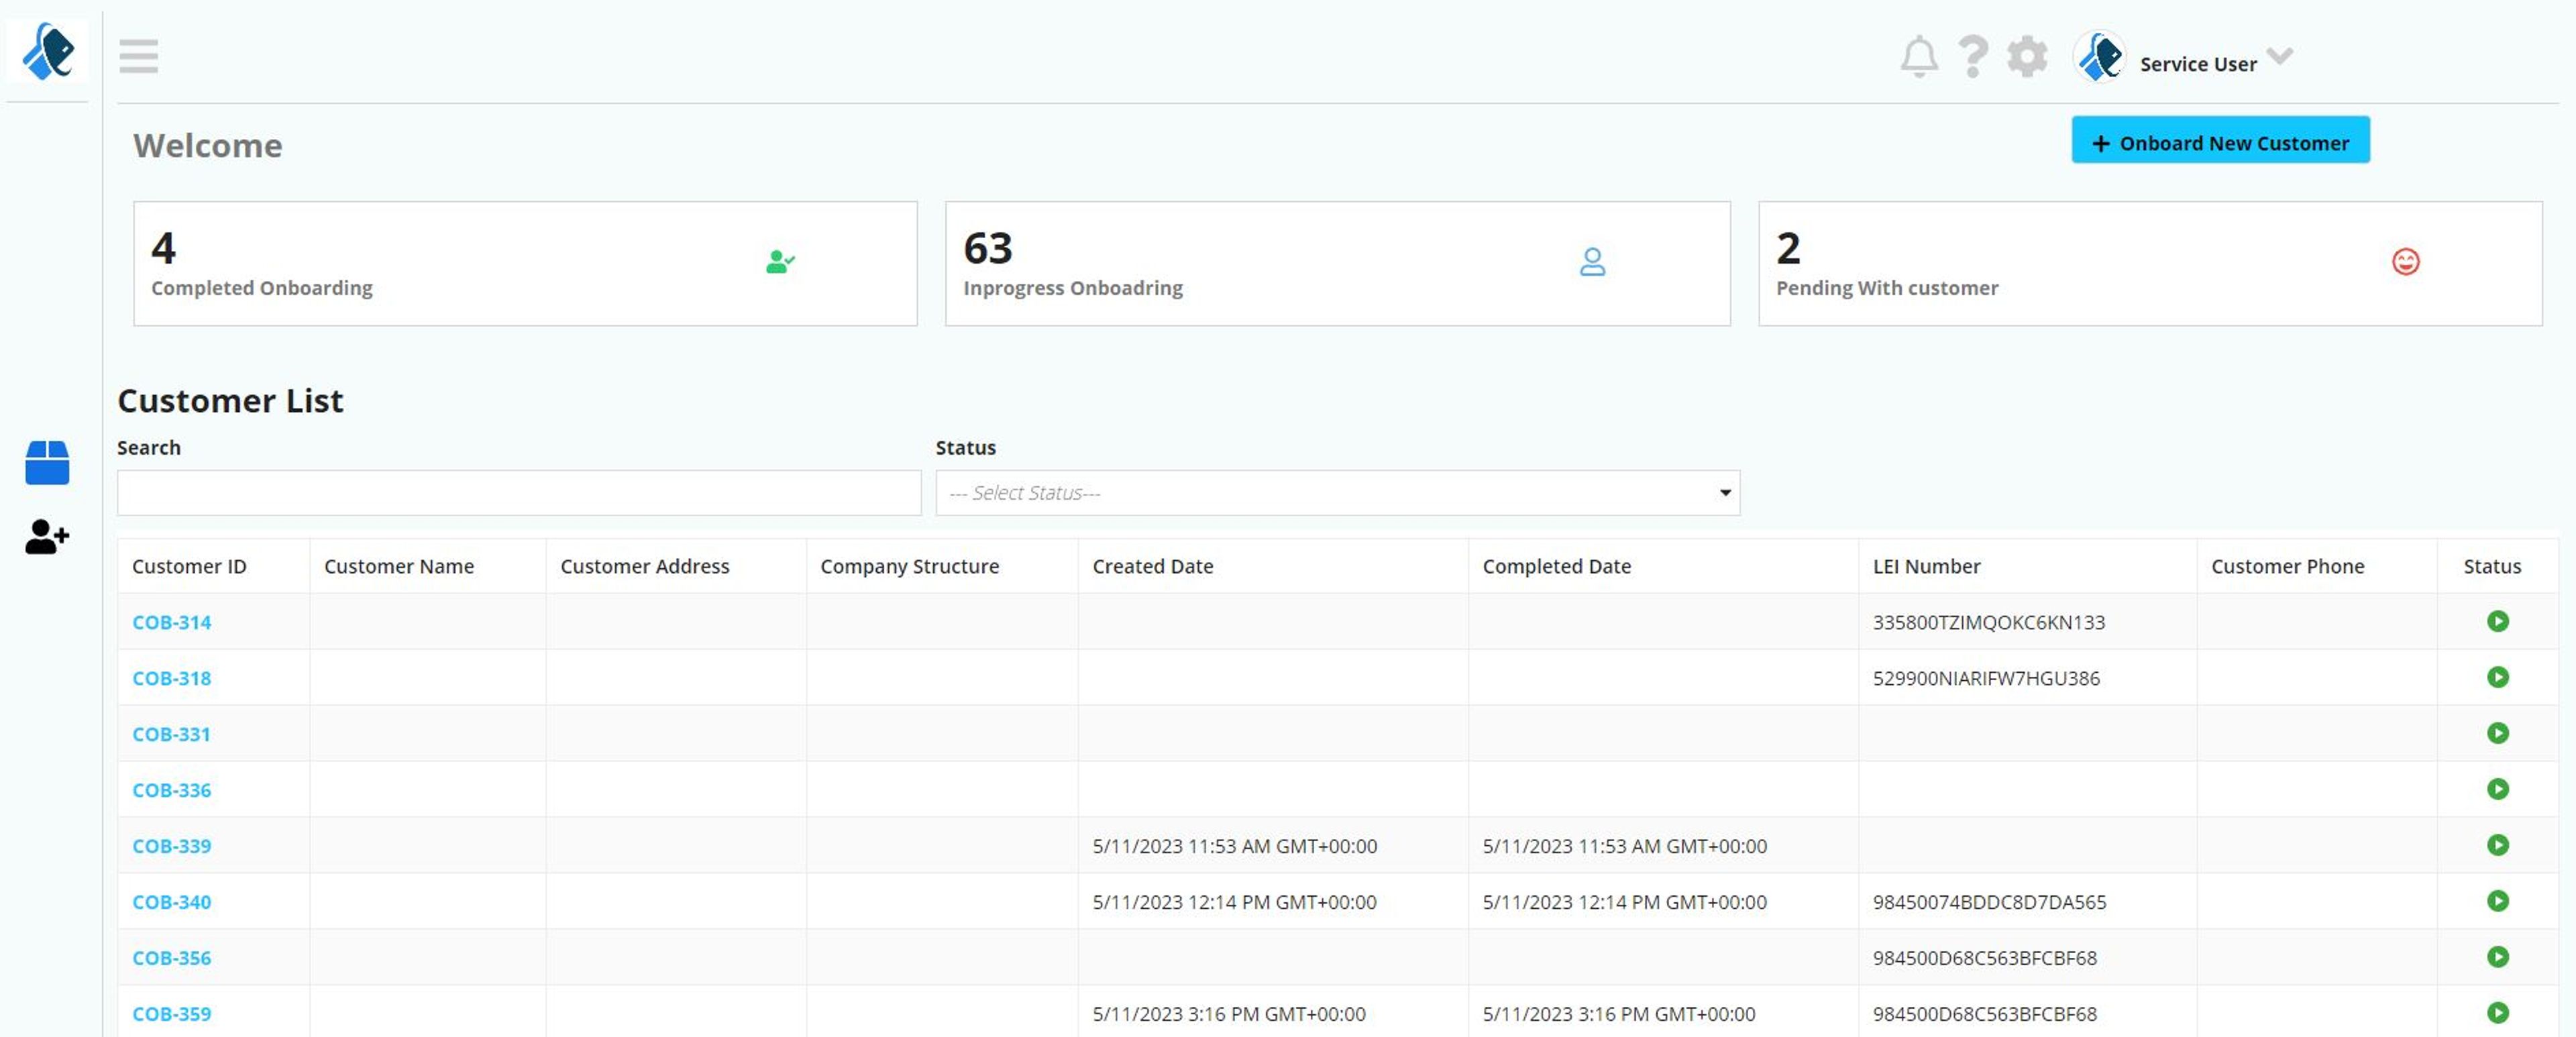Open the Select Status dropdown
2576x1037 pixels.
click(1337, 493)
